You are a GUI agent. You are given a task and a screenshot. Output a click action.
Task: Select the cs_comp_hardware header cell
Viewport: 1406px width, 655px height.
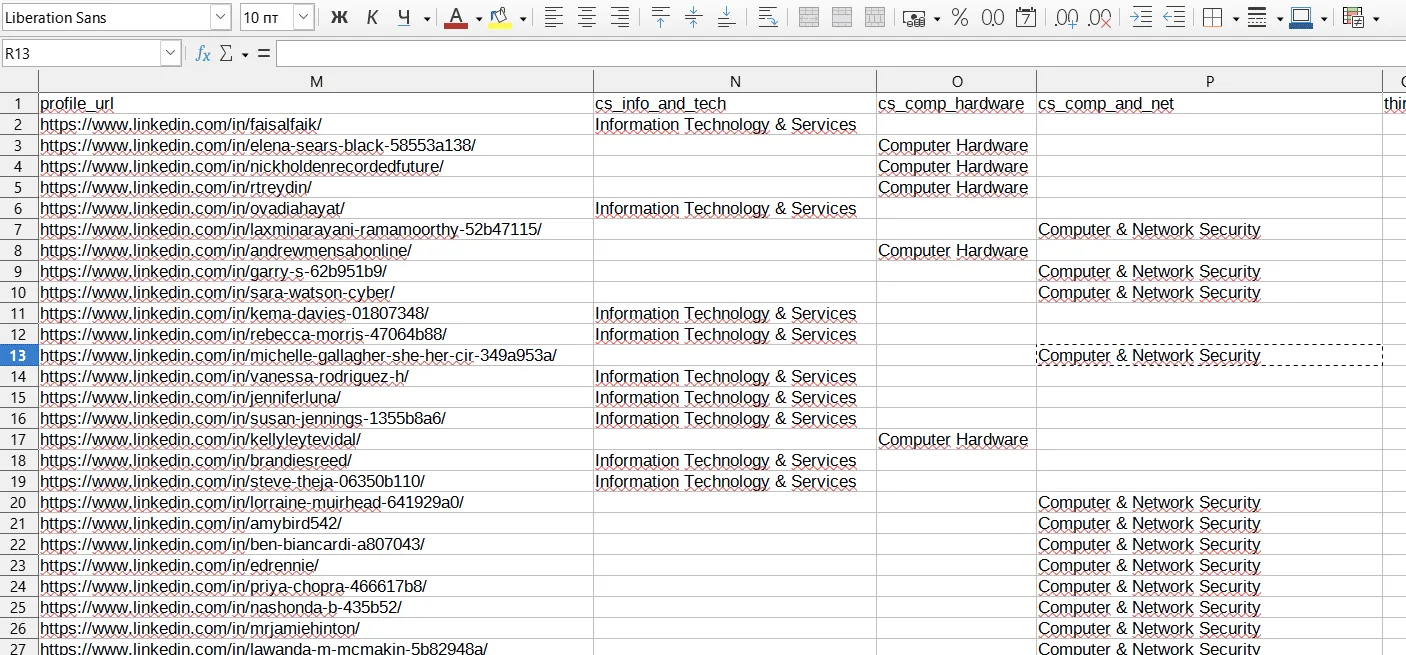pyautogui.click(x=957, y=103)
